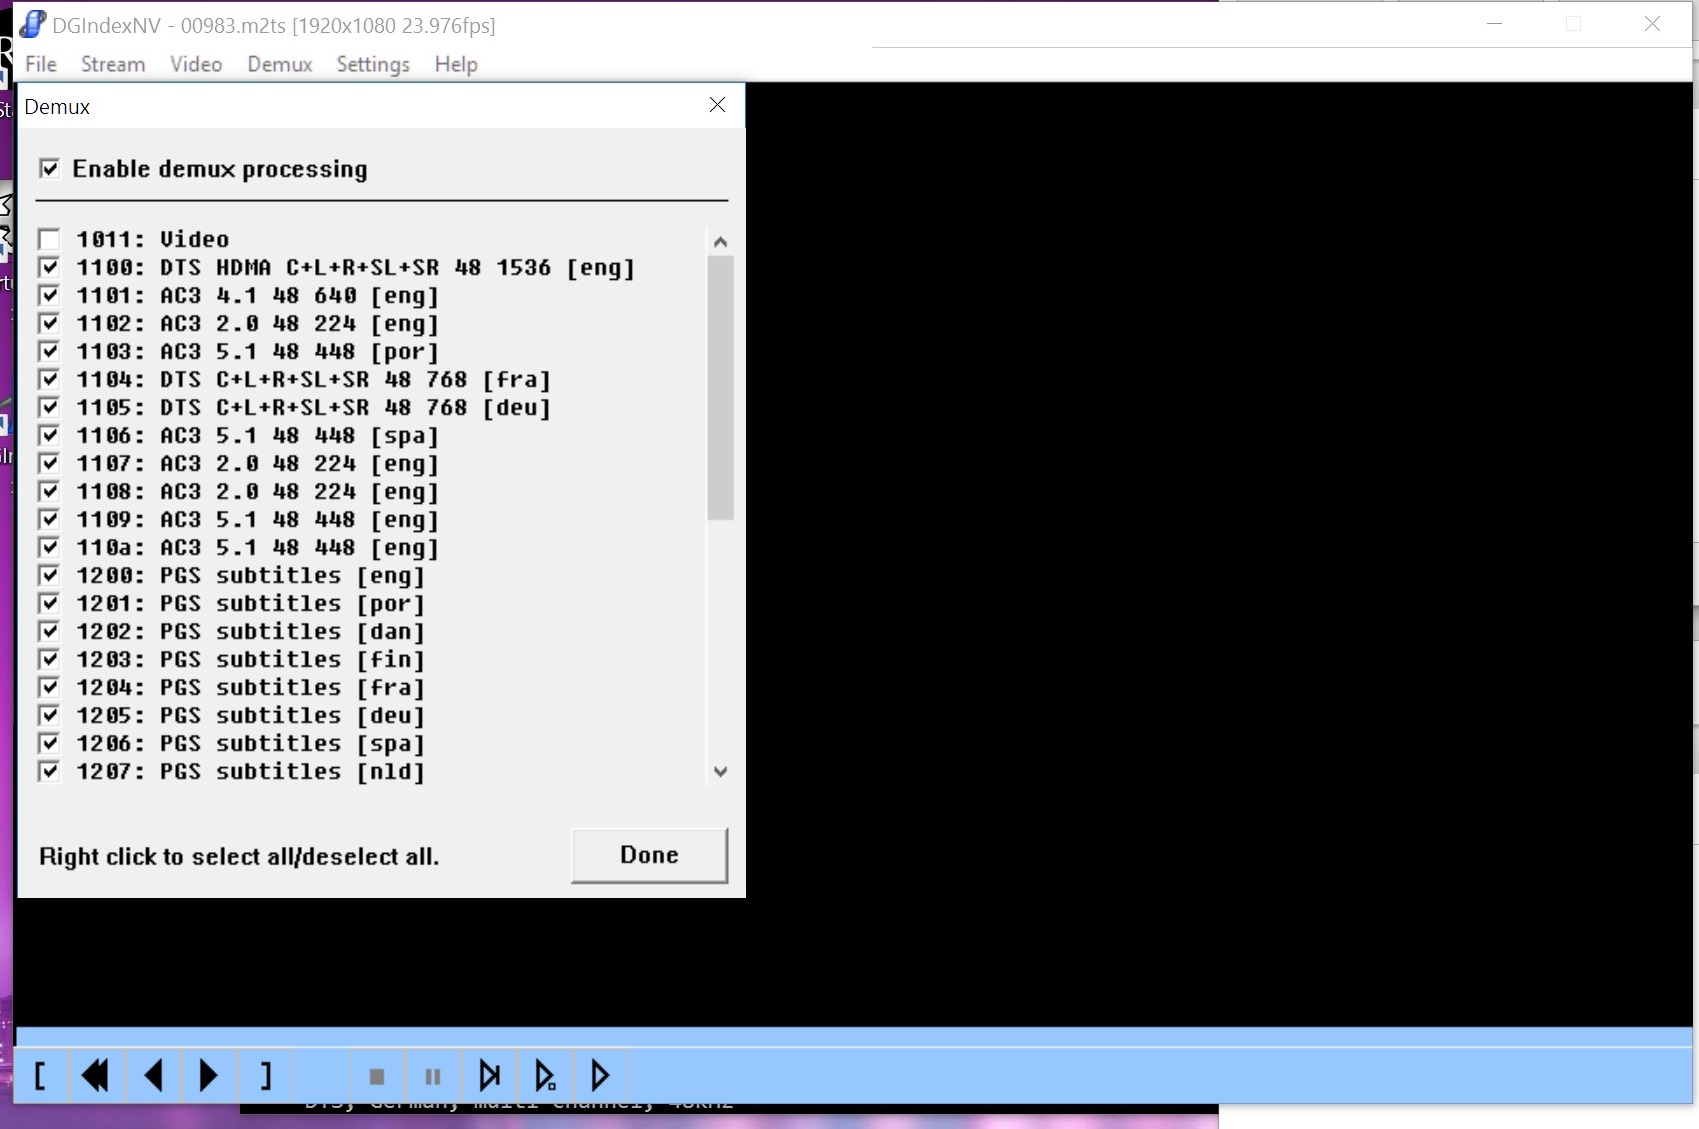Click the stream list scroll up arrow
This screenshot has width=1699, height=1129.
(x=720, y=241)
